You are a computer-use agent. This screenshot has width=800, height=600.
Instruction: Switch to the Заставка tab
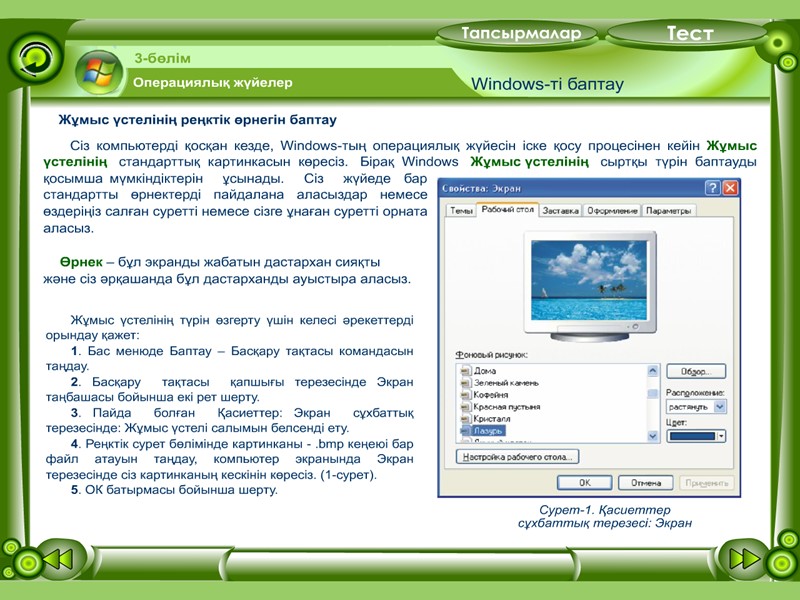[x=560, y=211]
